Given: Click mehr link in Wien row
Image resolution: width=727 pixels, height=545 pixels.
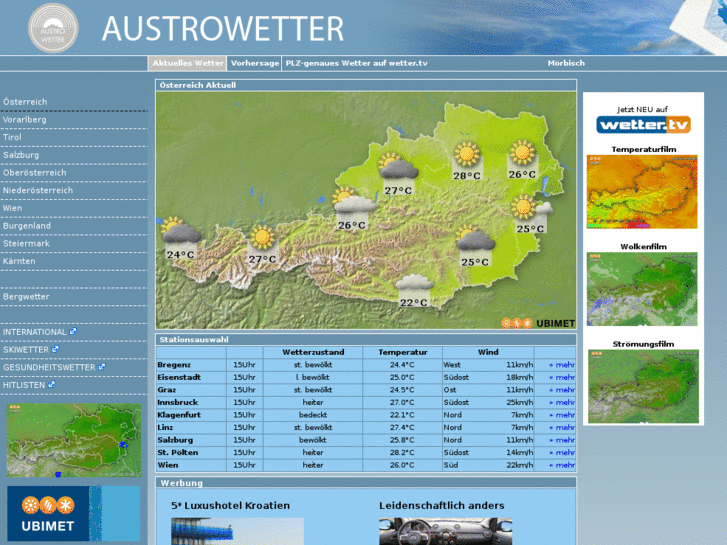Looking at the screenshot, I should tap(562, 465).
